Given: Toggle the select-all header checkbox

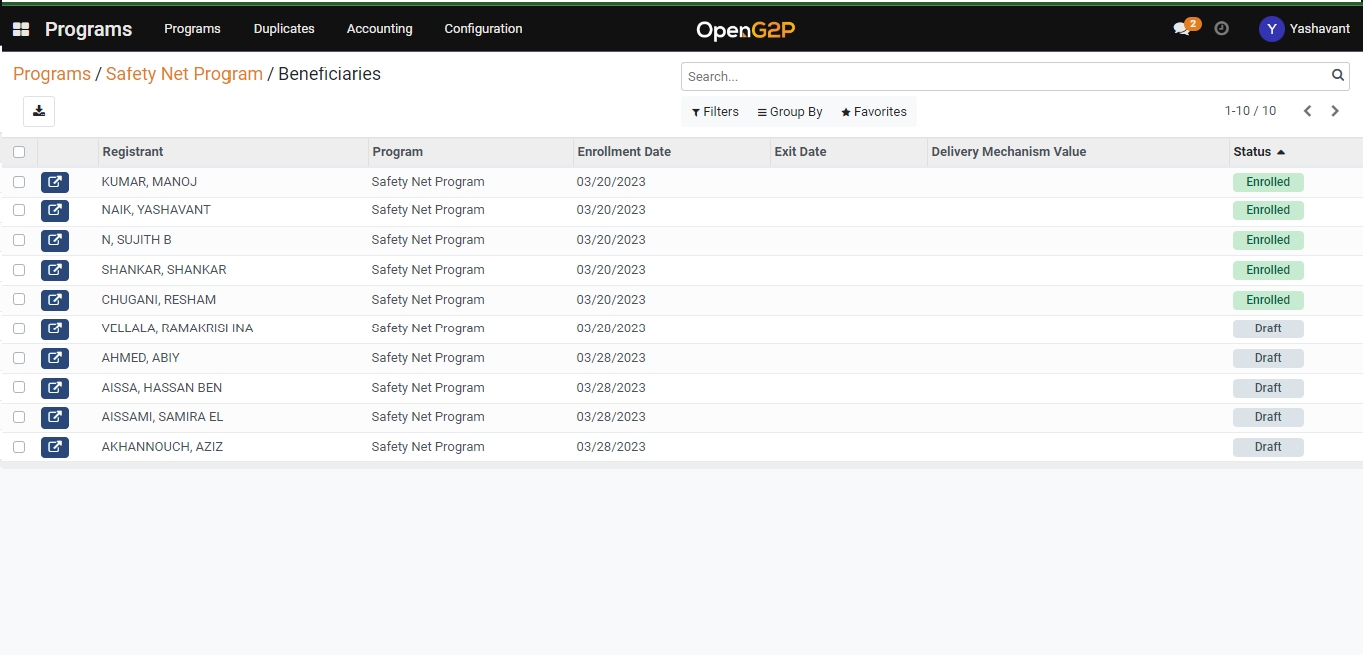Looking at the screenshot, I should [19, 152].
